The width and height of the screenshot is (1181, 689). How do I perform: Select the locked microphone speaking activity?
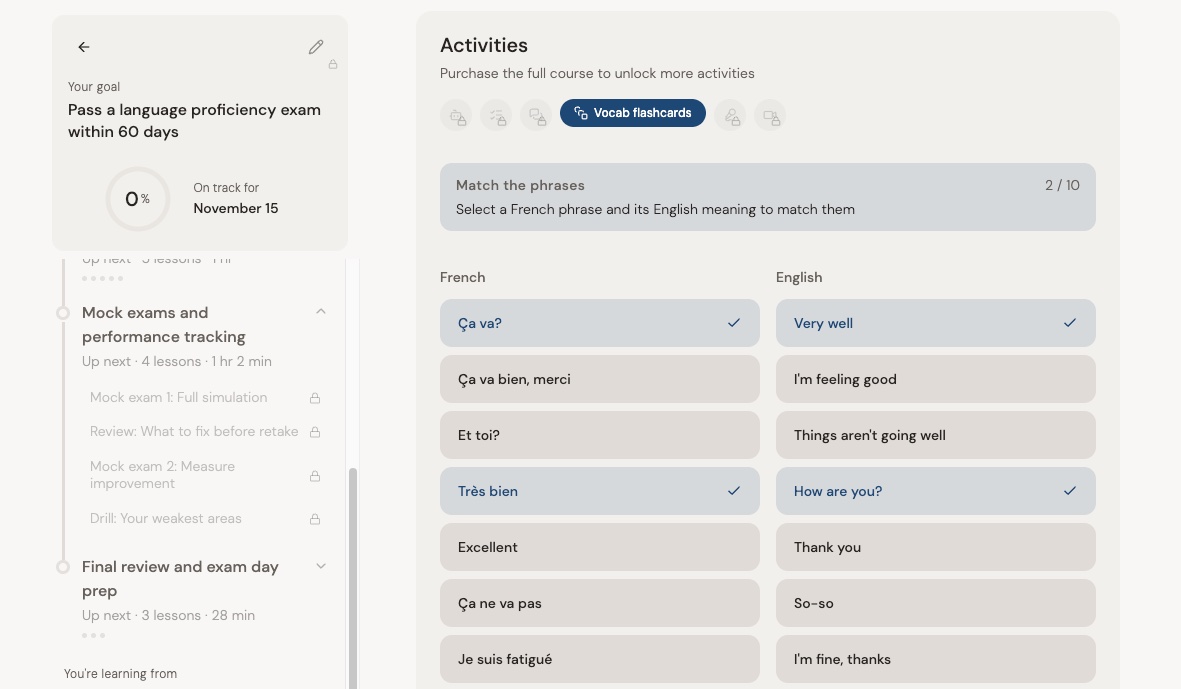click(730, 115)
